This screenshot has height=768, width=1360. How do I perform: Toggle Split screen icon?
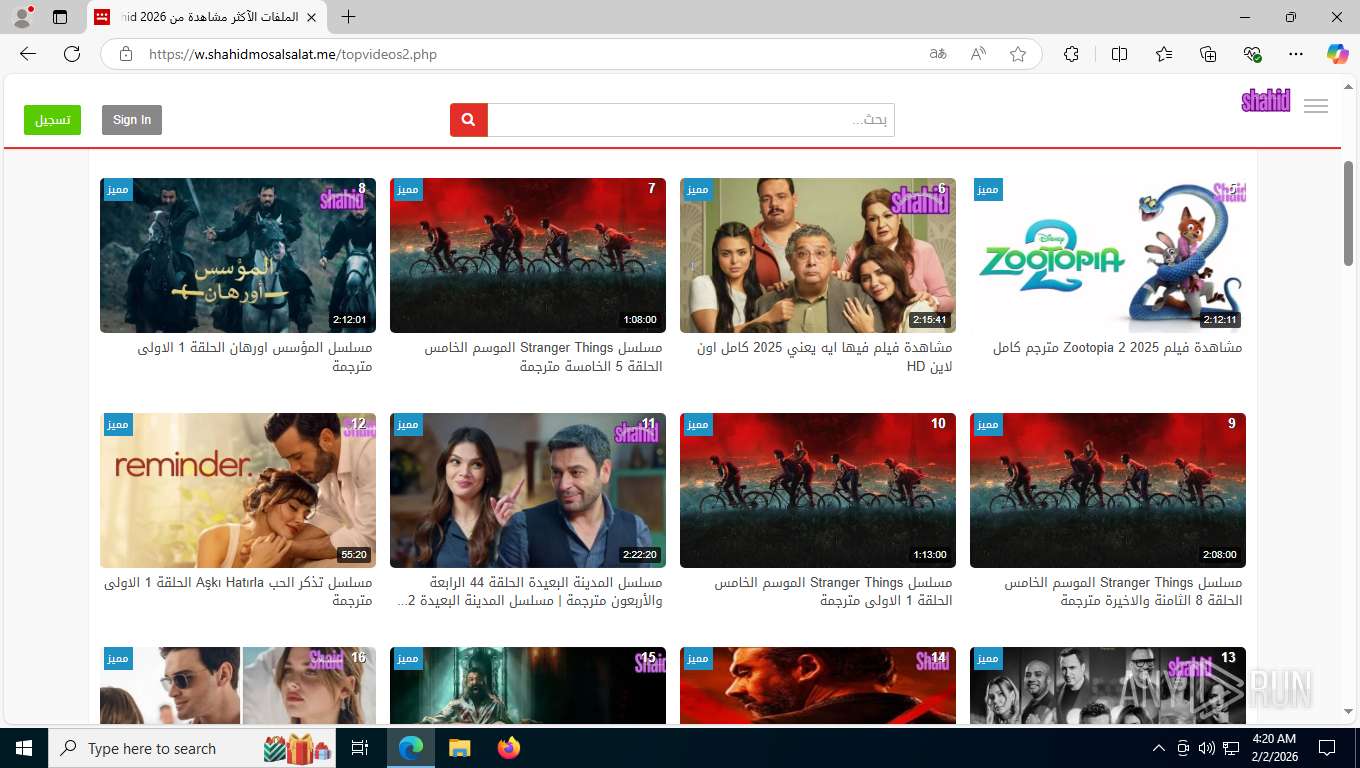tap(1120, 54)
